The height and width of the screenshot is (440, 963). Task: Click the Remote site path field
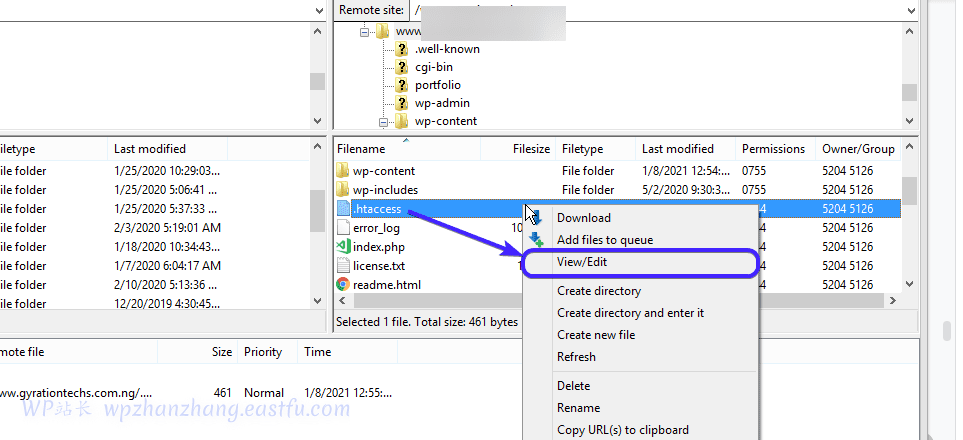click(650, 10)
